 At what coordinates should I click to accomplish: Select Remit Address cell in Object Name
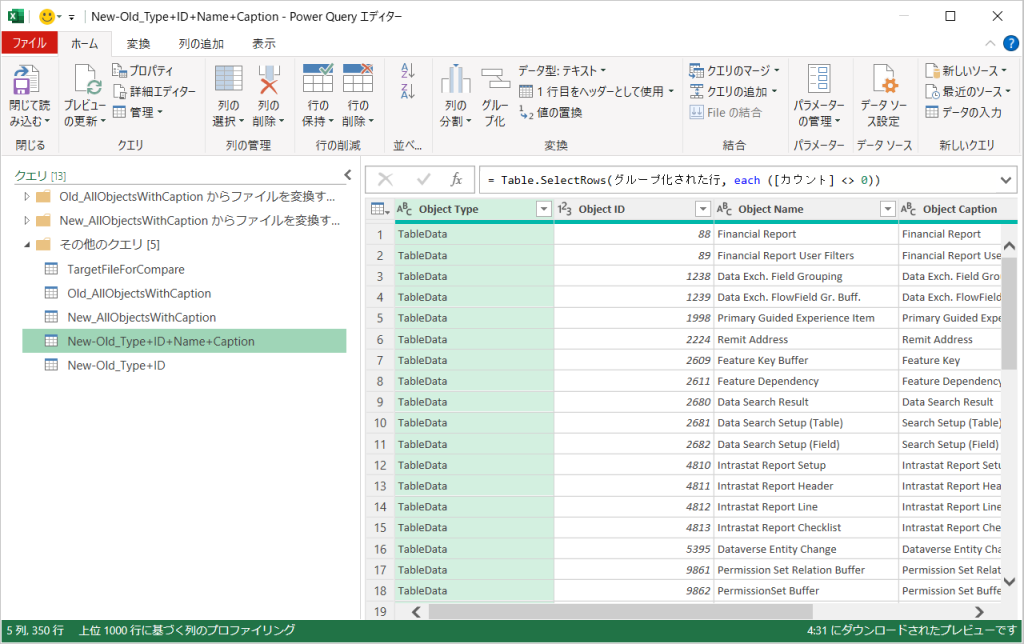[806, 340]
